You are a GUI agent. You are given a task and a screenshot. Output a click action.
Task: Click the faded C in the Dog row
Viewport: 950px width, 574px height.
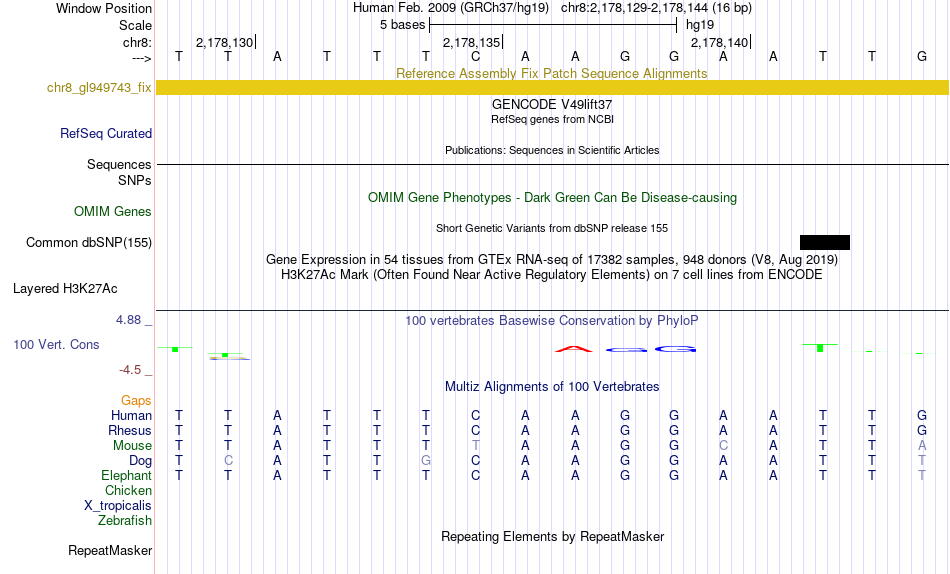click(228, 461)
